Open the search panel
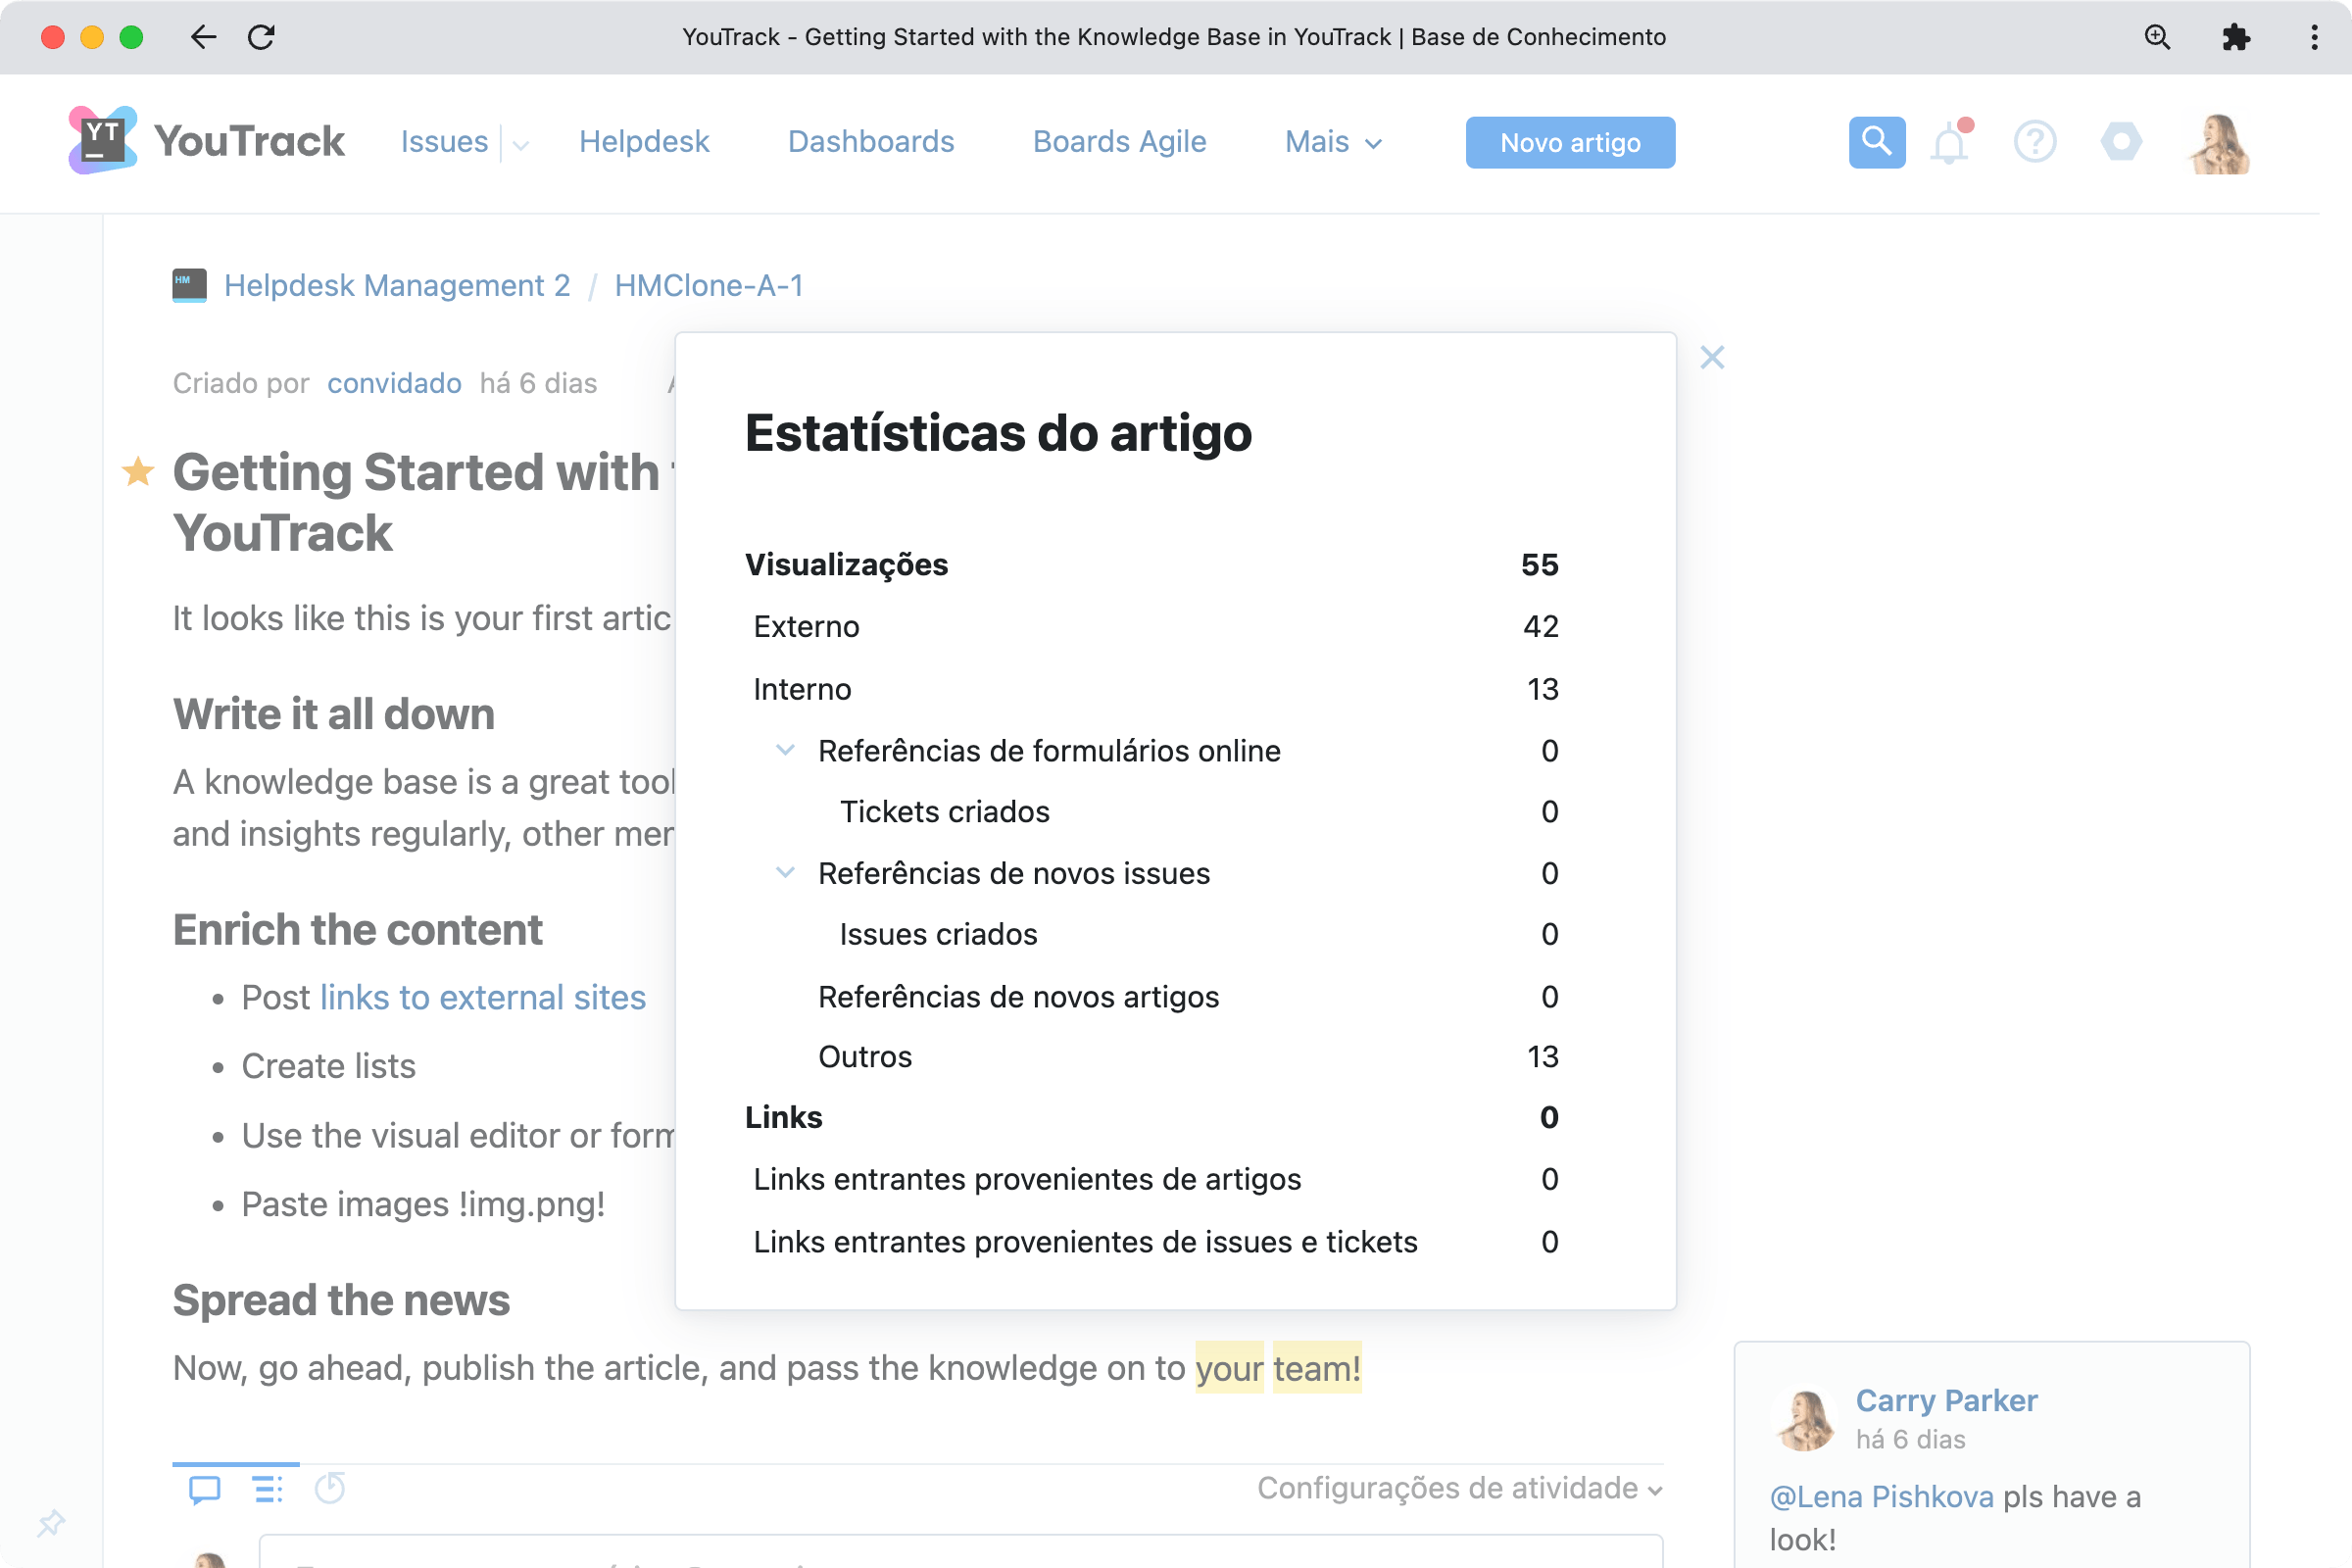The width and height of the screenshot is (2352, 1568). [1876, 142]
